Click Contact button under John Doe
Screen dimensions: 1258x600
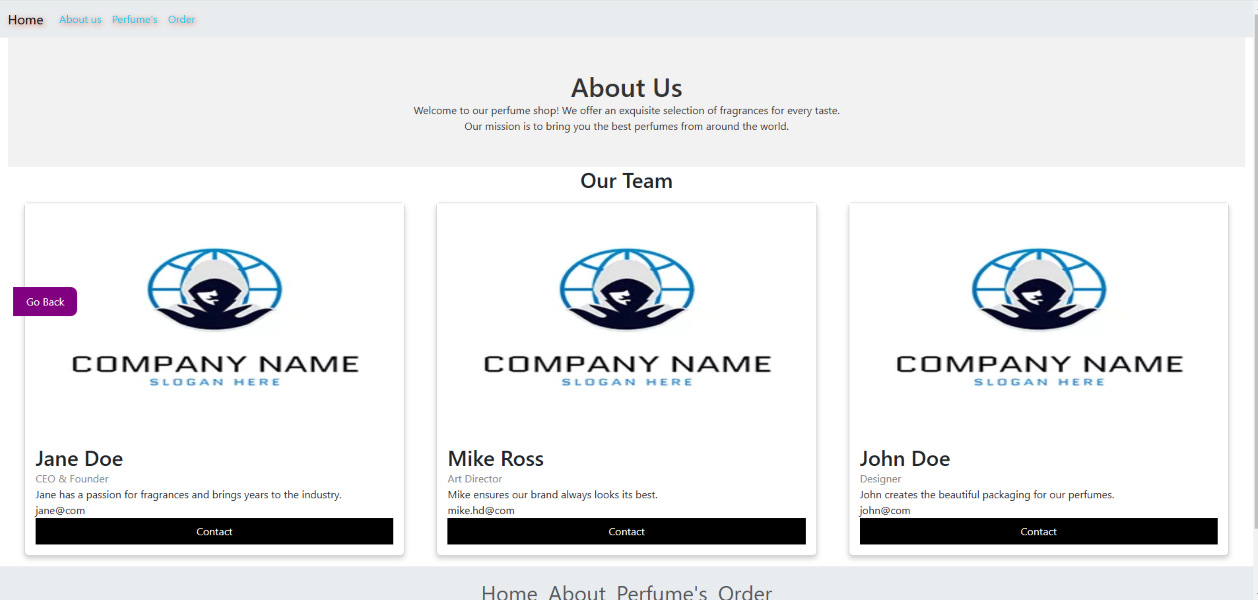[1038, 532]
